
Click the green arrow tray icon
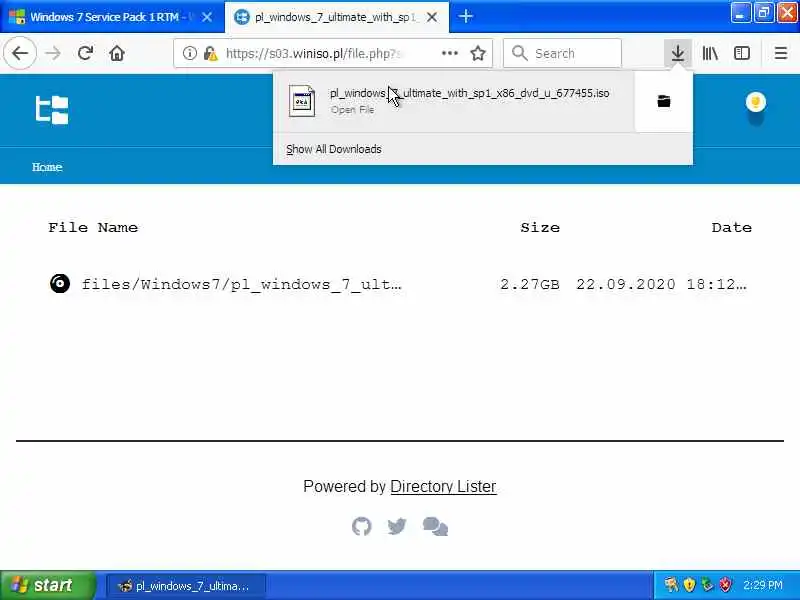[x=707, y=585]
